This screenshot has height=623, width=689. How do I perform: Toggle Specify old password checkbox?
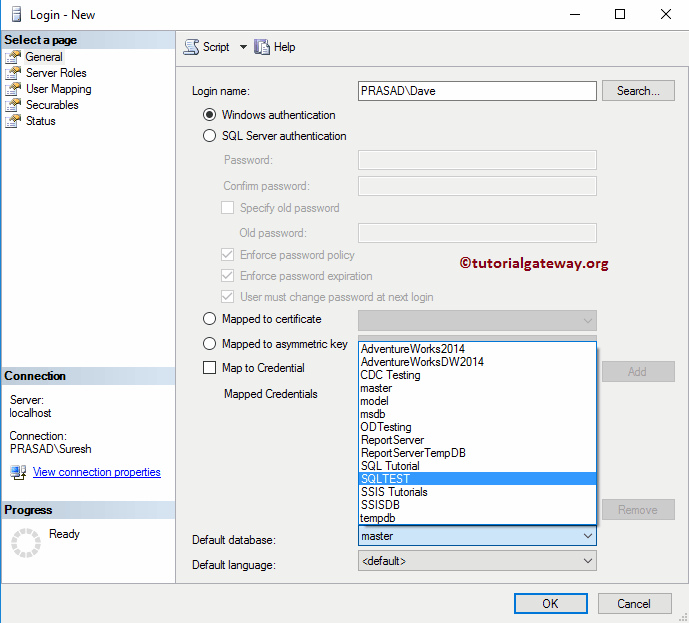point(227,208)
